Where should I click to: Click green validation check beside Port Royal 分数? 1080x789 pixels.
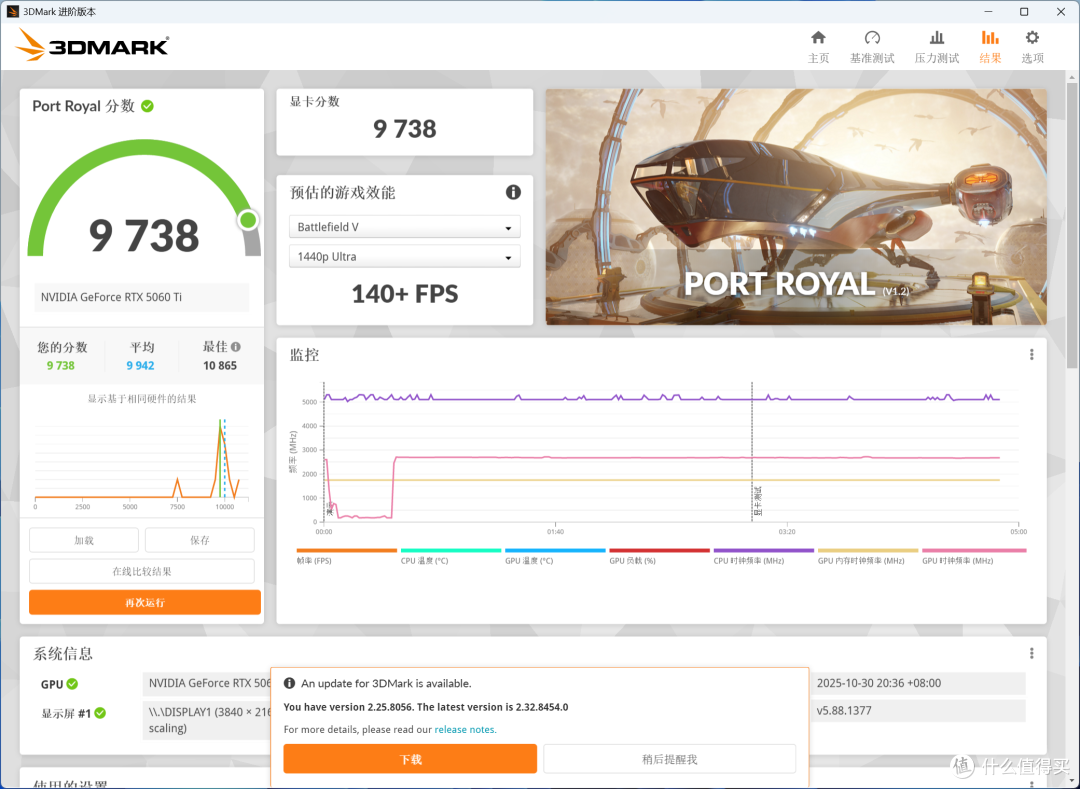click(147, 106)
